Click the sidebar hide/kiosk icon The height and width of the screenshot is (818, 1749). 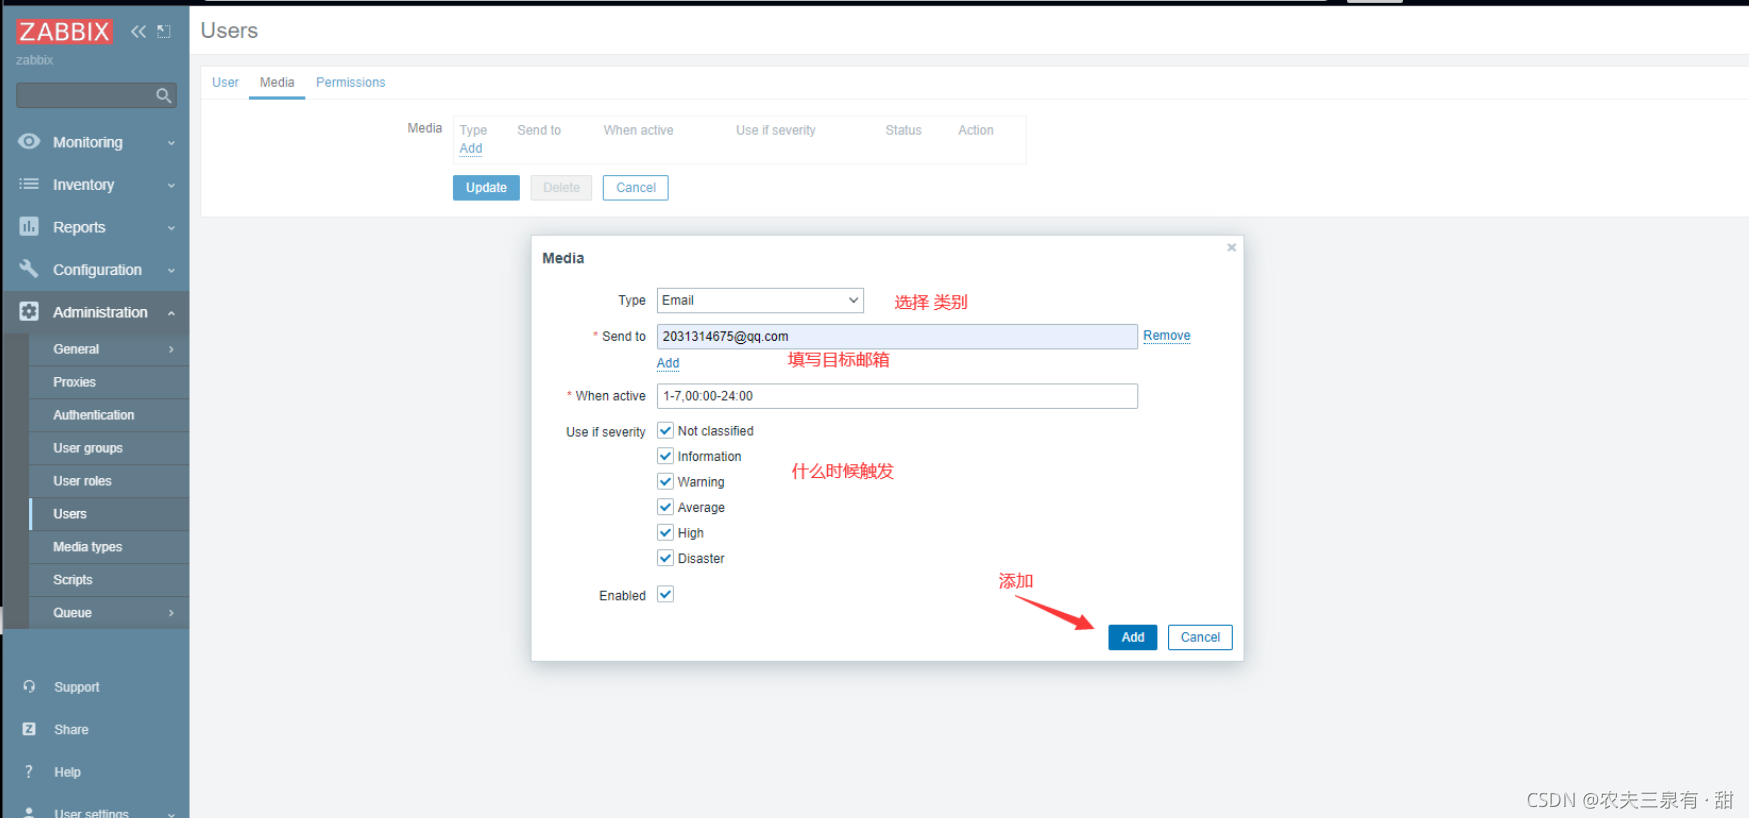[164, 32]
